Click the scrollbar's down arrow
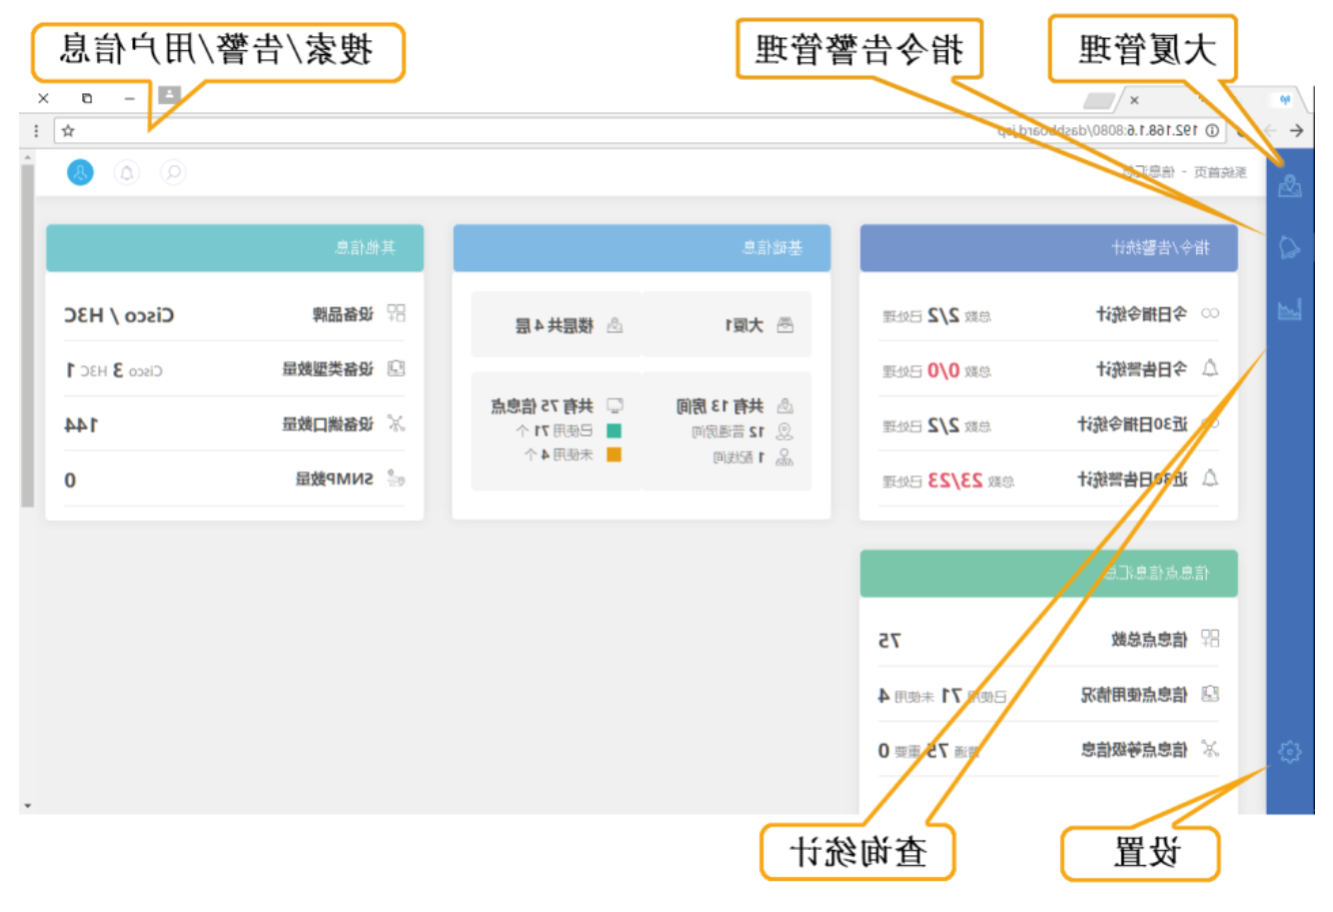Screen dimensions: 1333x912 tap(27, 805)
